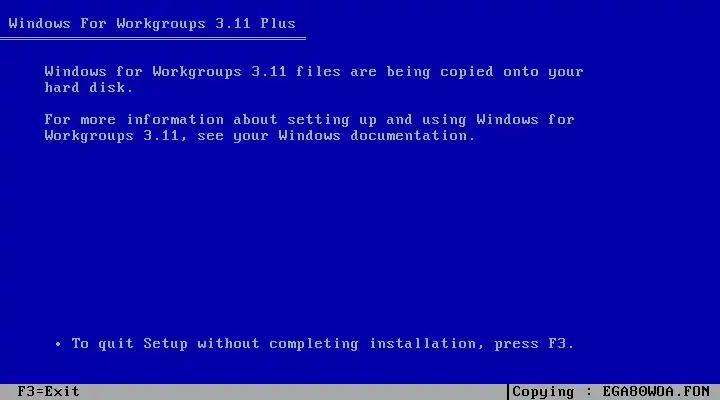
Task: Click the Copying EGA80WOA.FON status text
Action: click(x=611, y=392)
